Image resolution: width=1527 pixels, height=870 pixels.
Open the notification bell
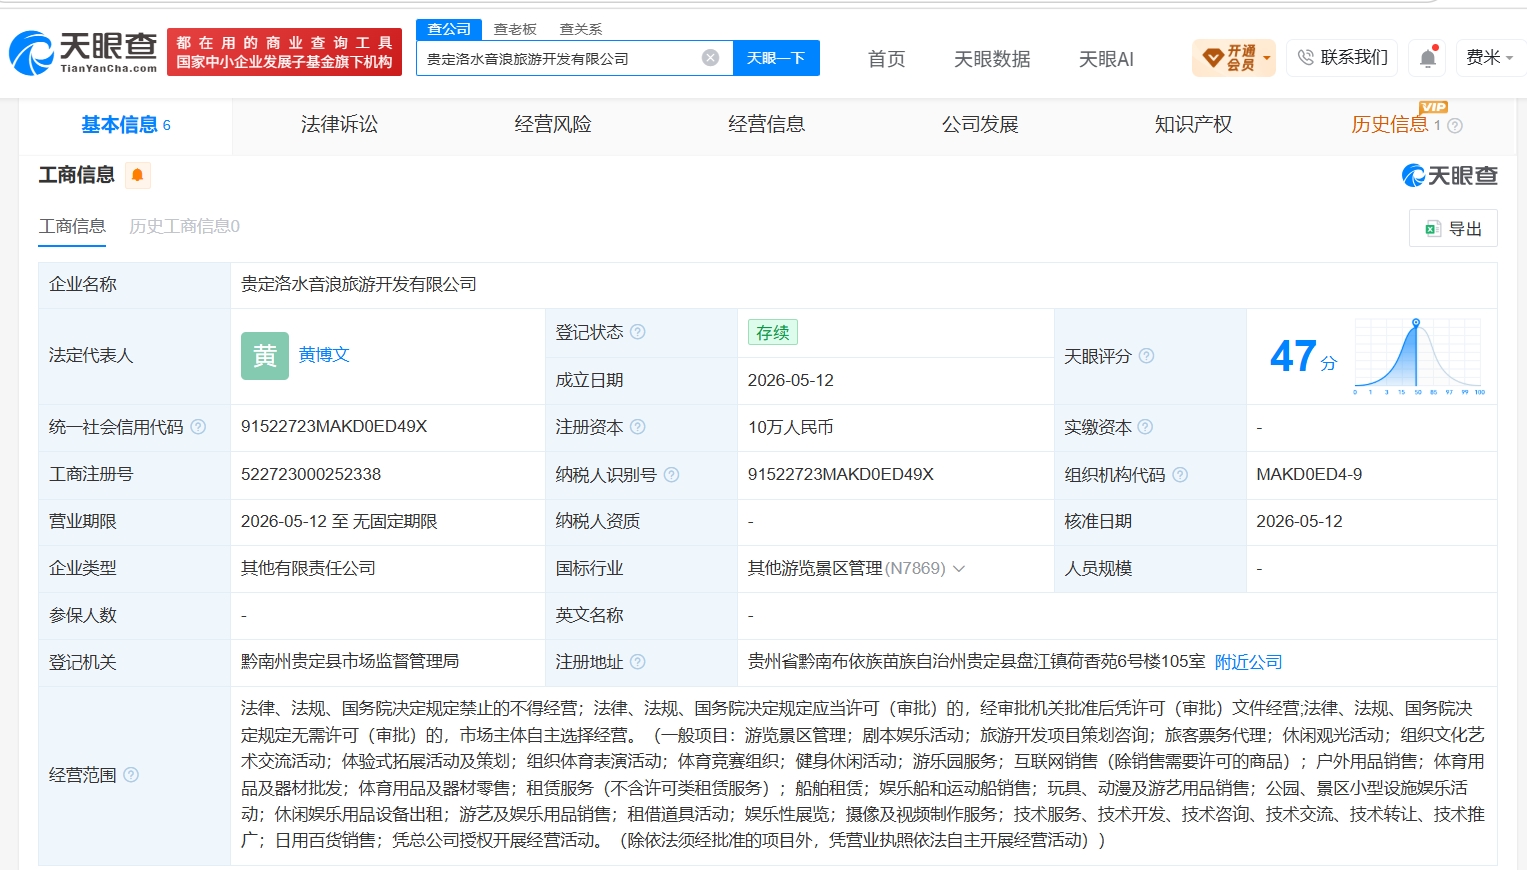(1428, 58)
